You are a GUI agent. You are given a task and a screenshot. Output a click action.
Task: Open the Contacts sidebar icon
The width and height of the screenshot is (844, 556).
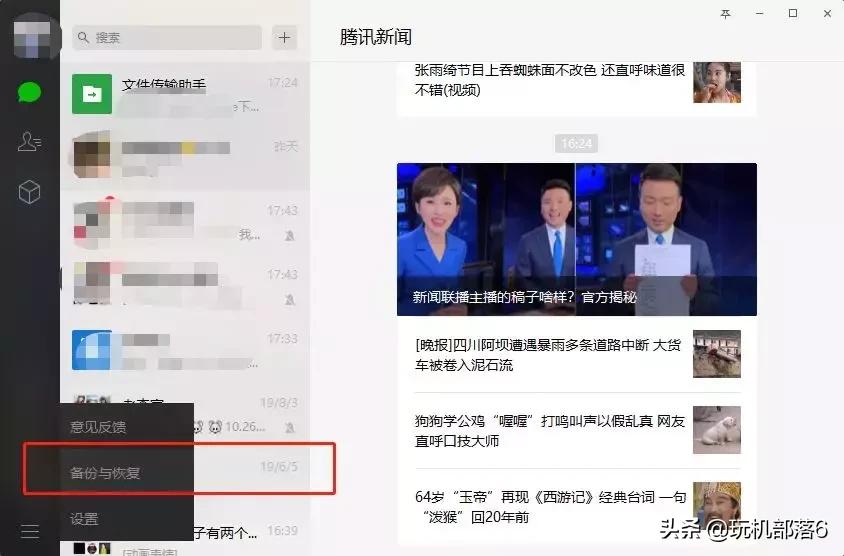pyautogui.click(x=29, y=142)
